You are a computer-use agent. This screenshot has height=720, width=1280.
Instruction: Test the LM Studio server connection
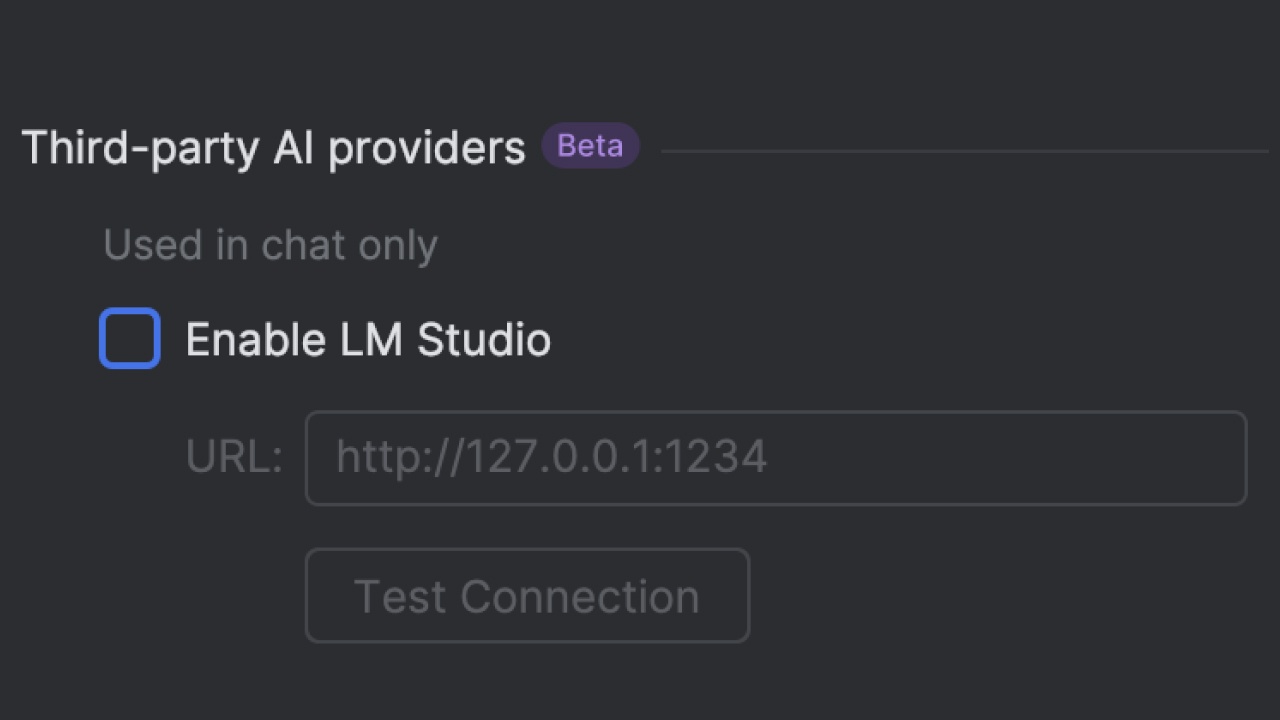[527, 596]
